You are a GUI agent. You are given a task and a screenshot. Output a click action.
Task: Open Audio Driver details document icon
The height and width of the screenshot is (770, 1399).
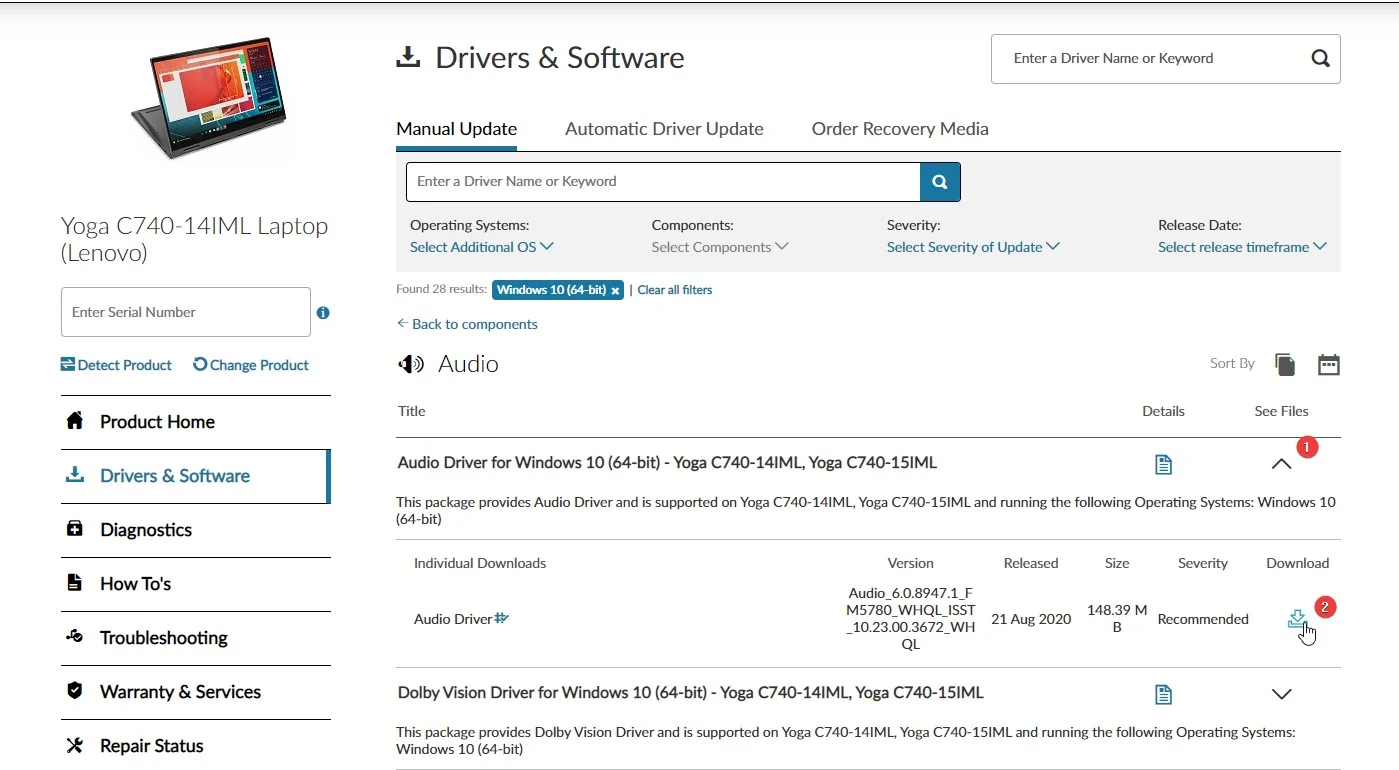click(x=1163, y=464)
